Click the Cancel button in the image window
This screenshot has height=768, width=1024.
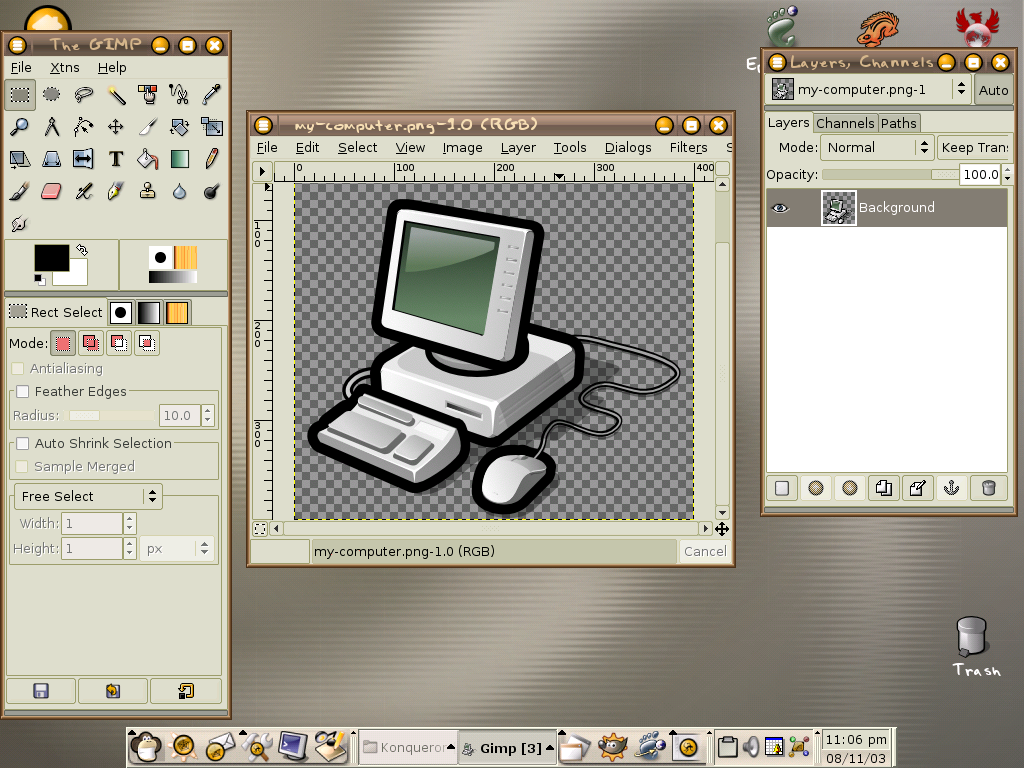pos(705,551)
